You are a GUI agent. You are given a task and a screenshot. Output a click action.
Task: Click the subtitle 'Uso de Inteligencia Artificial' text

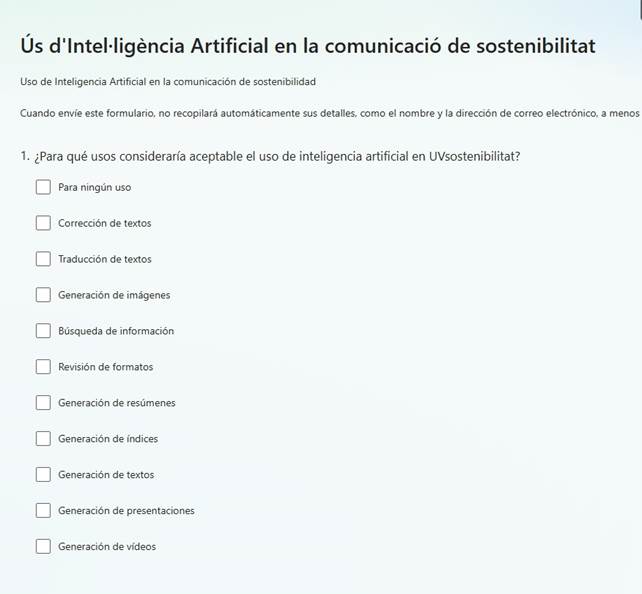tap(168, 81)
